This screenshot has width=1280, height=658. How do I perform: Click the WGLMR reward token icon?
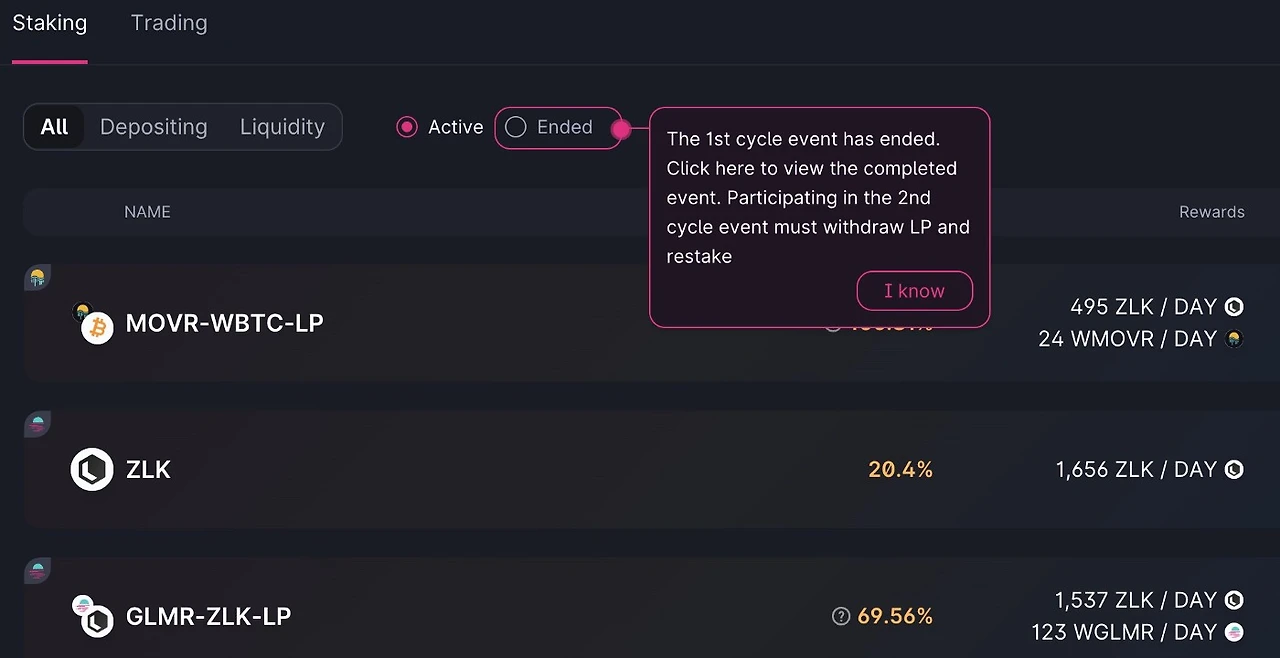tap(1234, 632)
